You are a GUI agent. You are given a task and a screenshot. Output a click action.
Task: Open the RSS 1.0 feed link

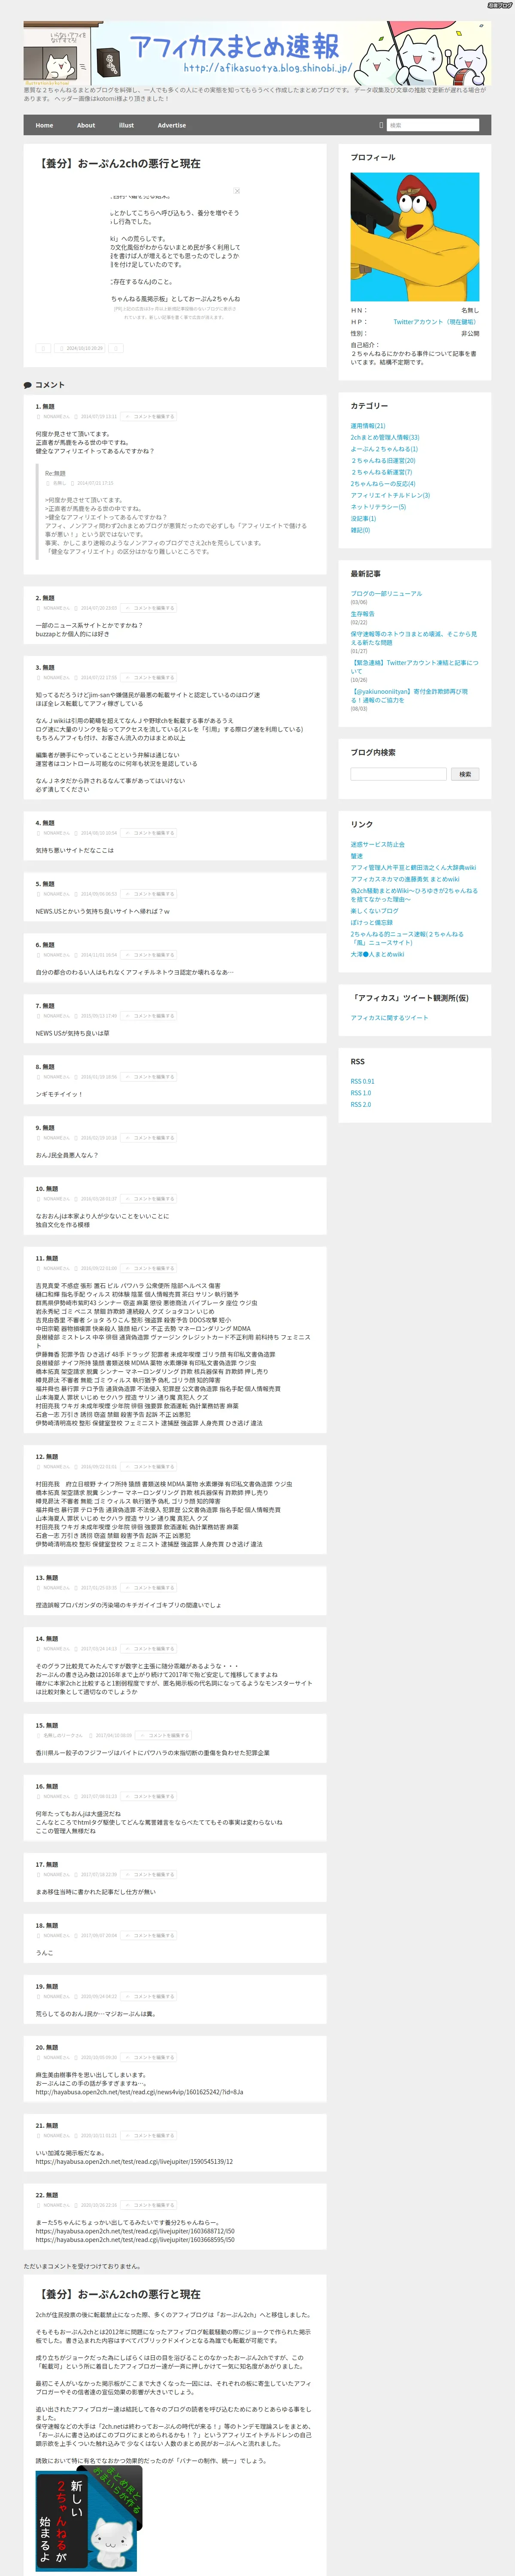pos(360,1093)
